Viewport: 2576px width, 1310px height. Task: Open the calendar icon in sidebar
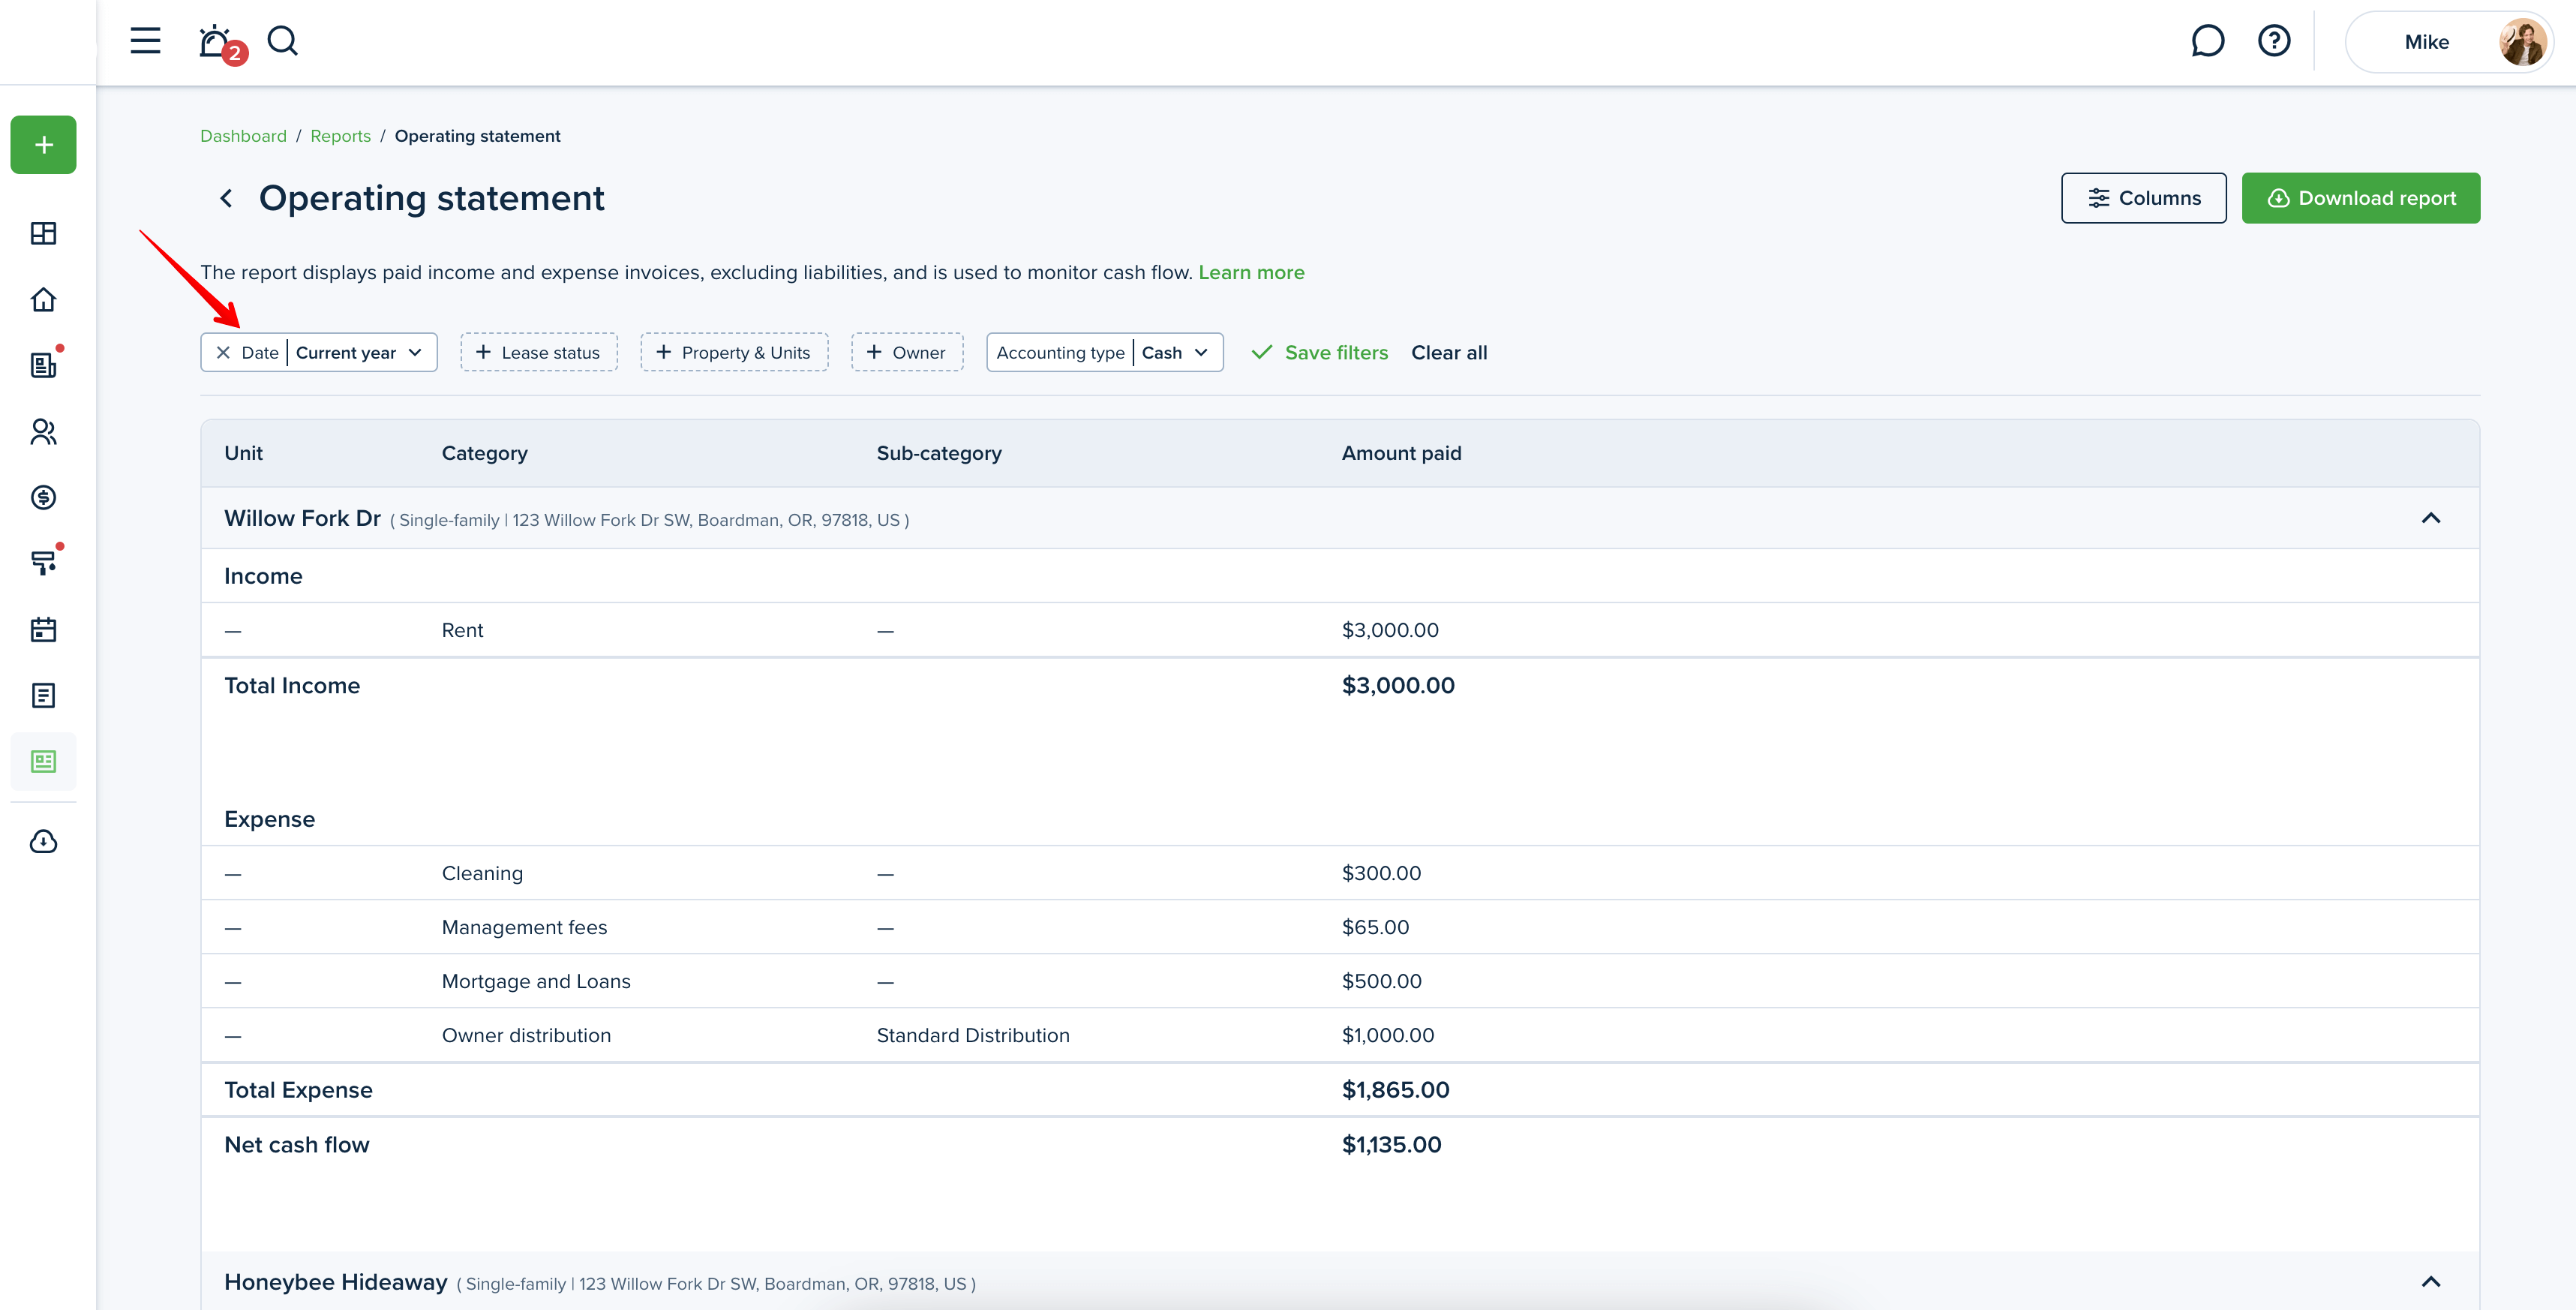click(x=44, y=629)
